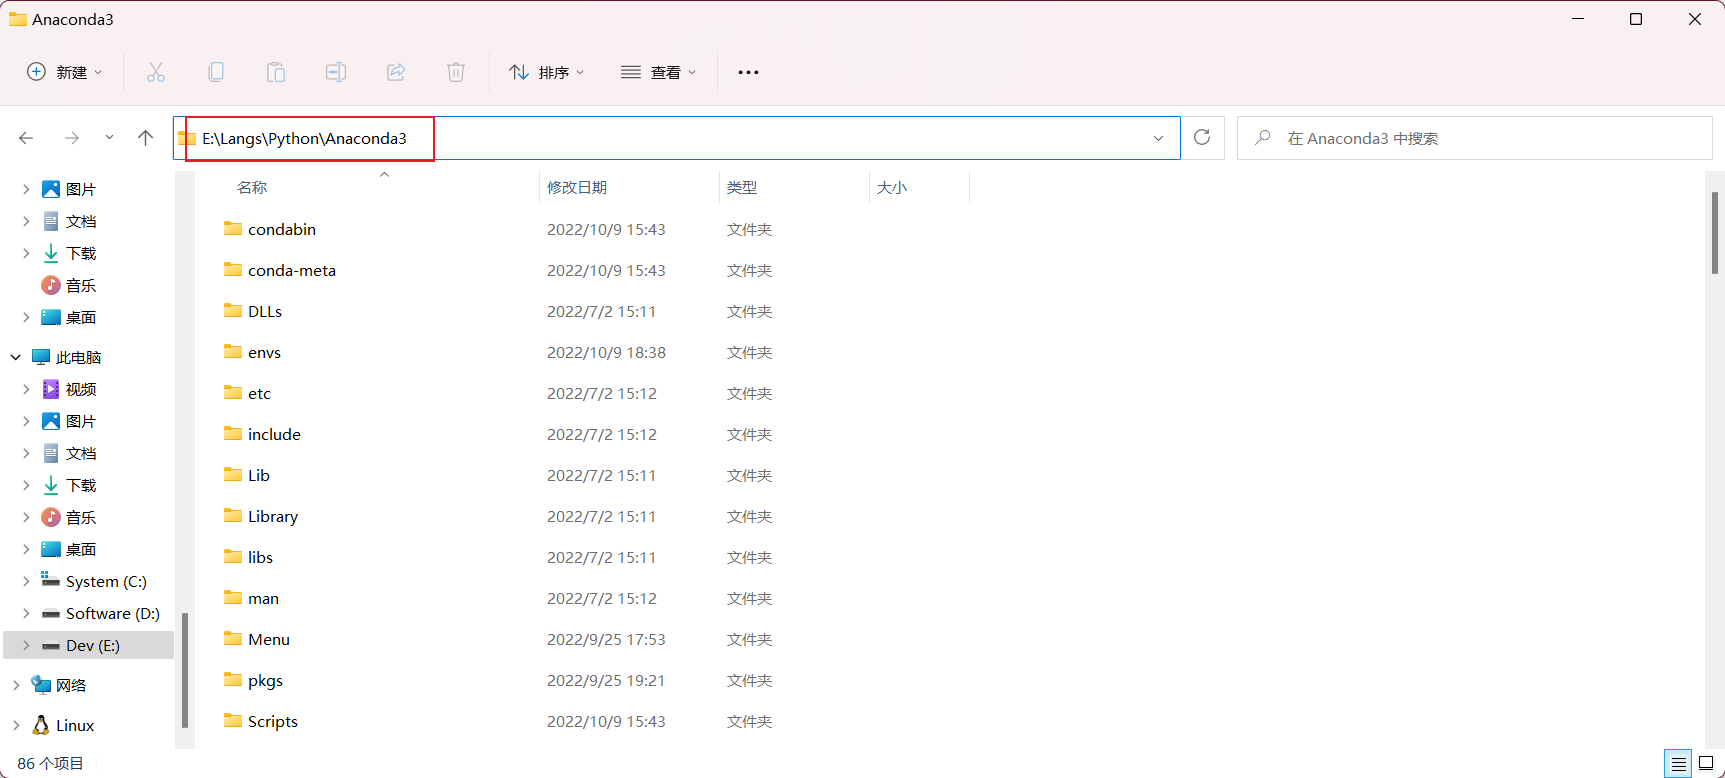Select the libs folder
This screenshot has width=1725, height=778.
[260, 557]
